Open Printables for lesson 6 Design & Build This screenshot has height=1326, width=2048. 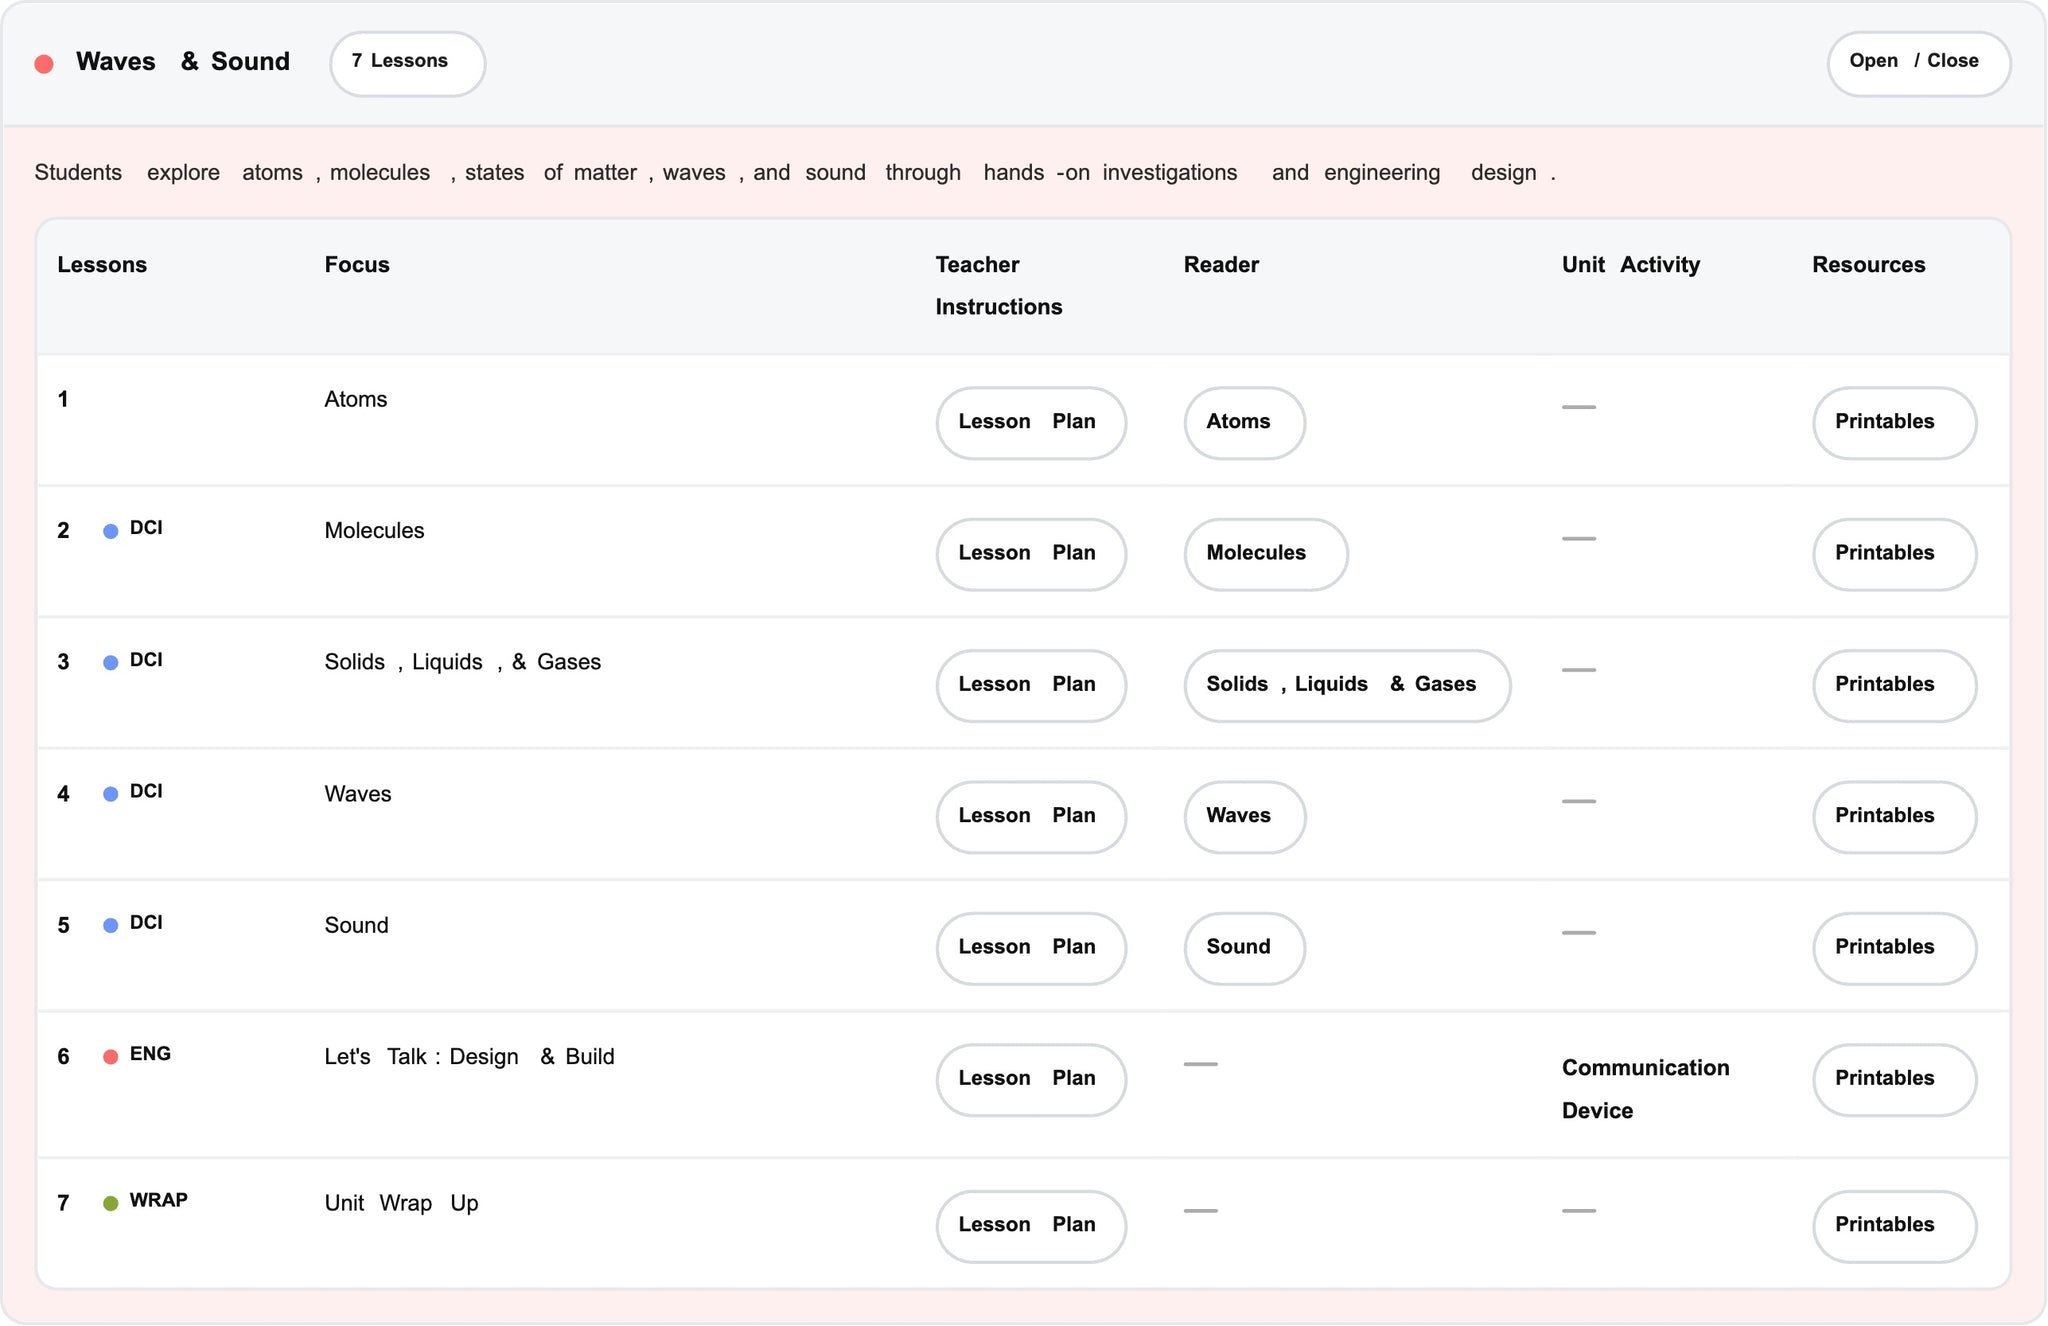pos(1894,1080)
